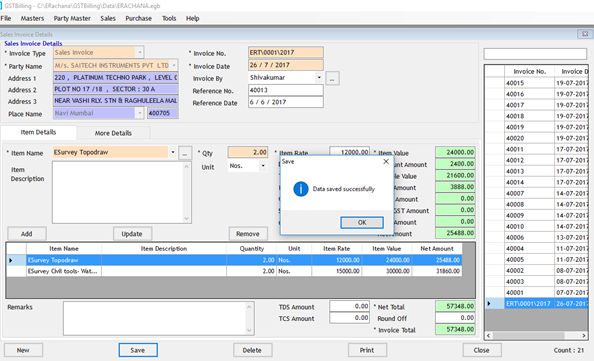594x361 pixels.
Task: Click the Item Name column header
Action: pos(64,249)
